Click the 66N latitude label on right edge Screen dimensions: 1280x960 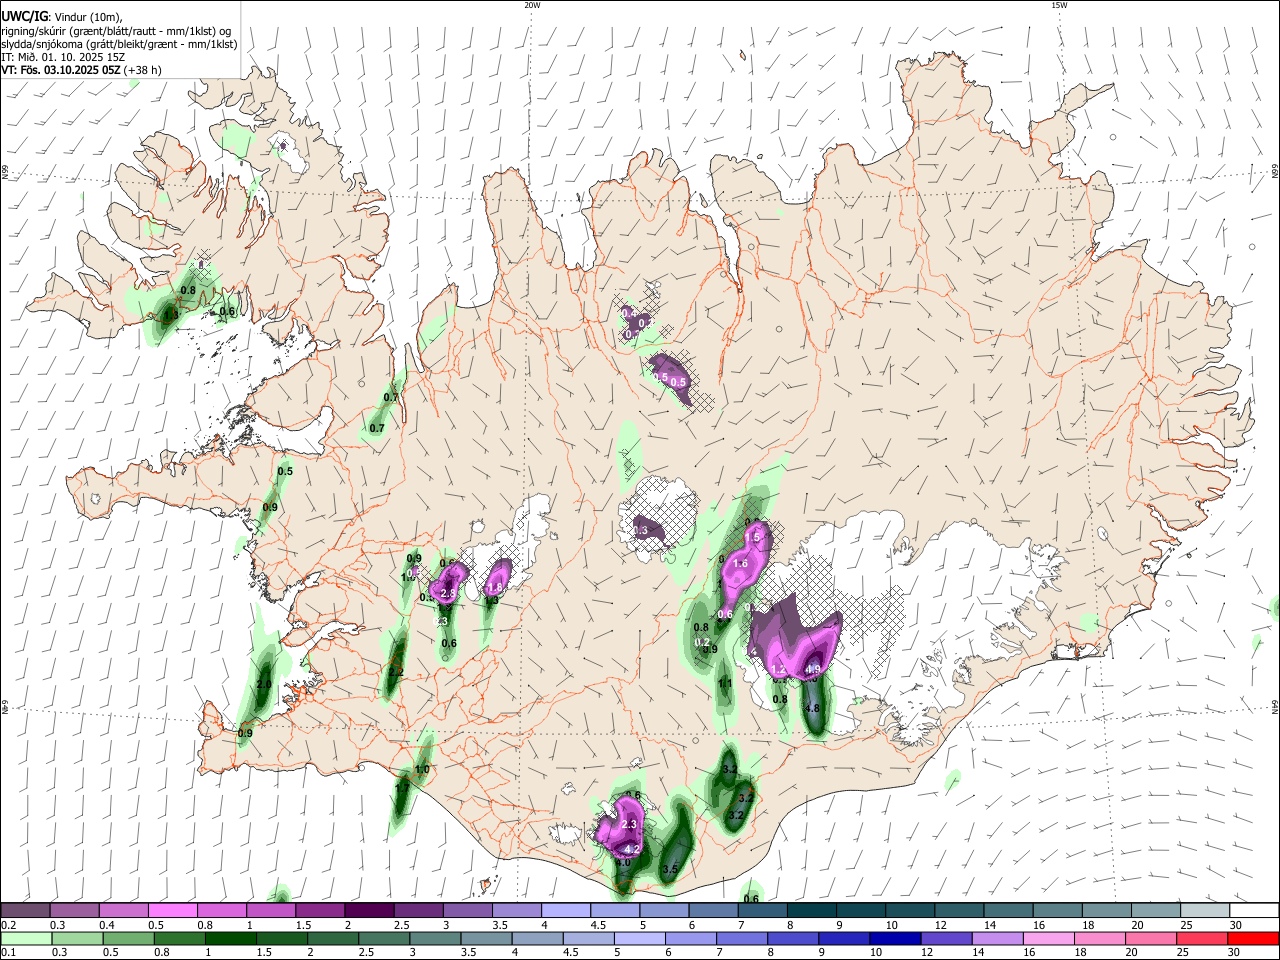1275,172
